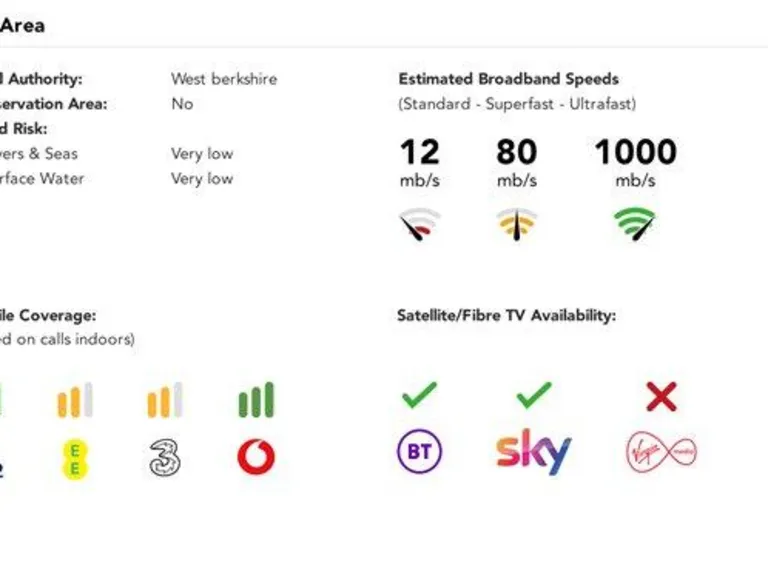The width and height of the screenshot is (768, 576).
Task: Click the orange signal bars above Three
Action: [165, 400]
